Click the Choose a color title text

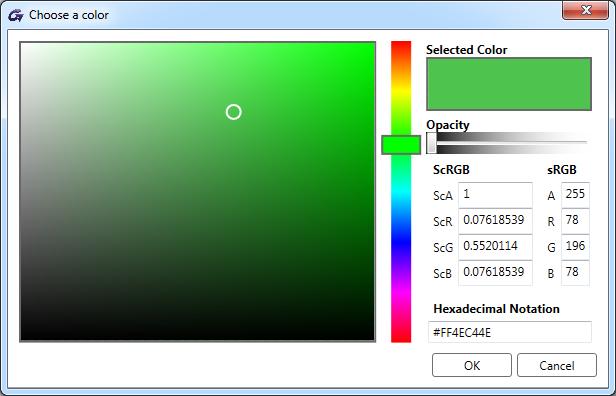pos(69,15)
